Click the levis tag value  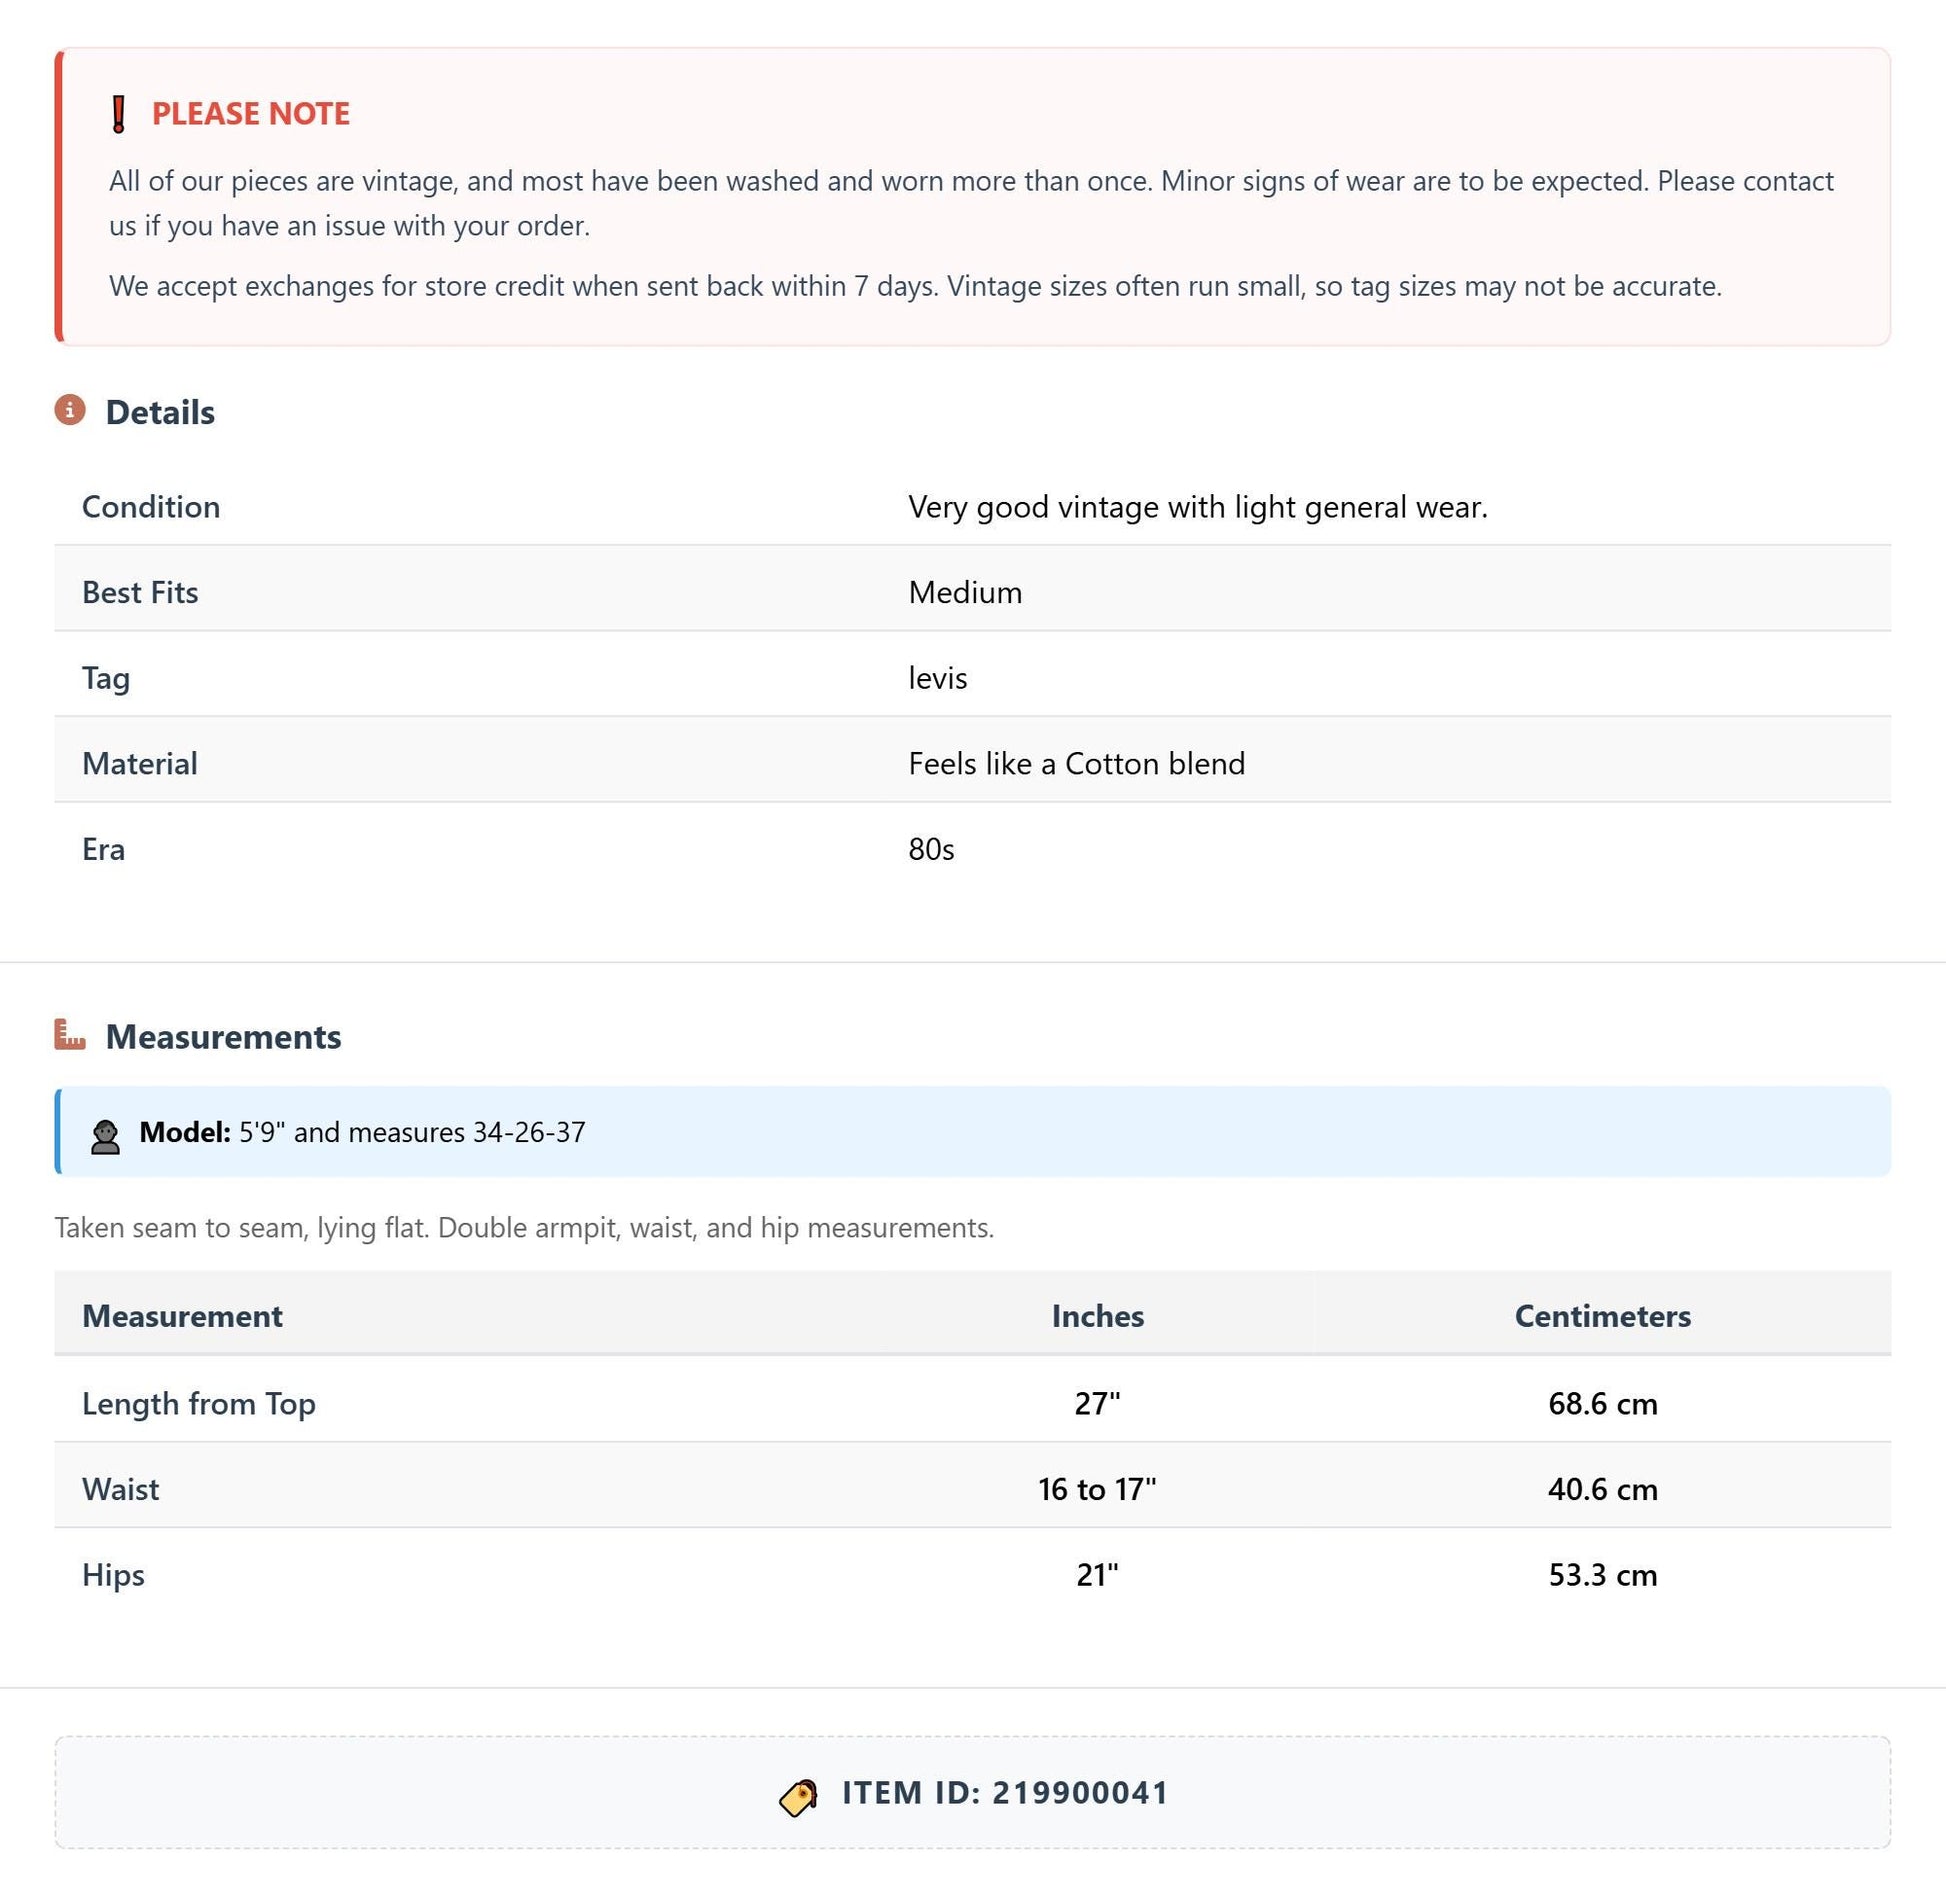click(937, 678)
